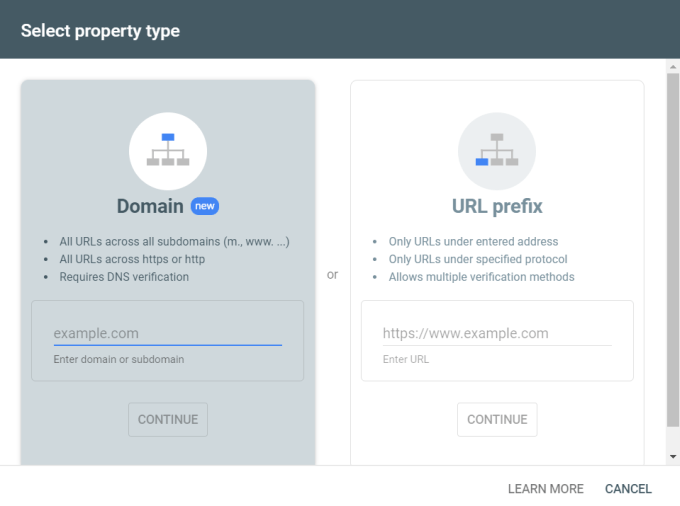Click the URL prefix network icon

pyautogui.click(x=497, y=151)
